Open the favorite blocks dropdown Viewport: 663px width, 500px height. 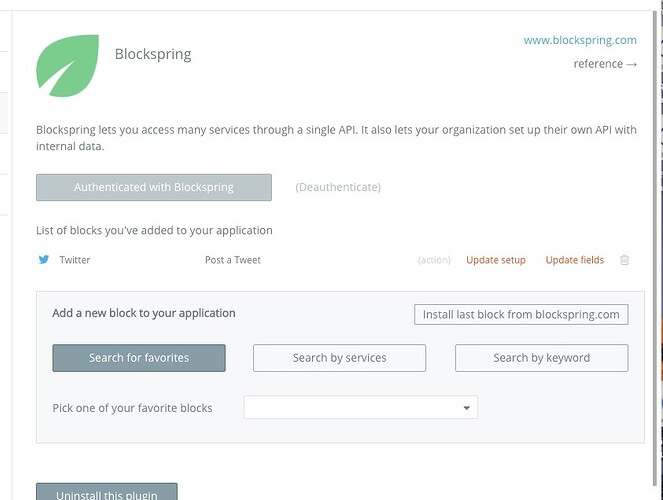361,407
